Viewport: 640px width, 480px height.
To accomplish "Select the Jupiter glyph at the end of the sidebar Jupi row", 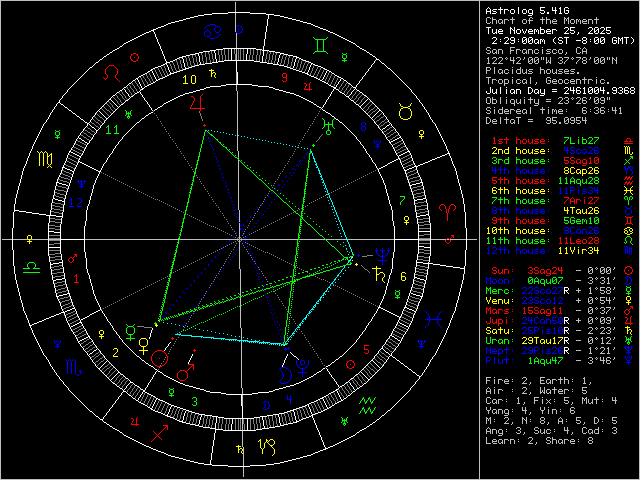I will [x=629, y=321].
